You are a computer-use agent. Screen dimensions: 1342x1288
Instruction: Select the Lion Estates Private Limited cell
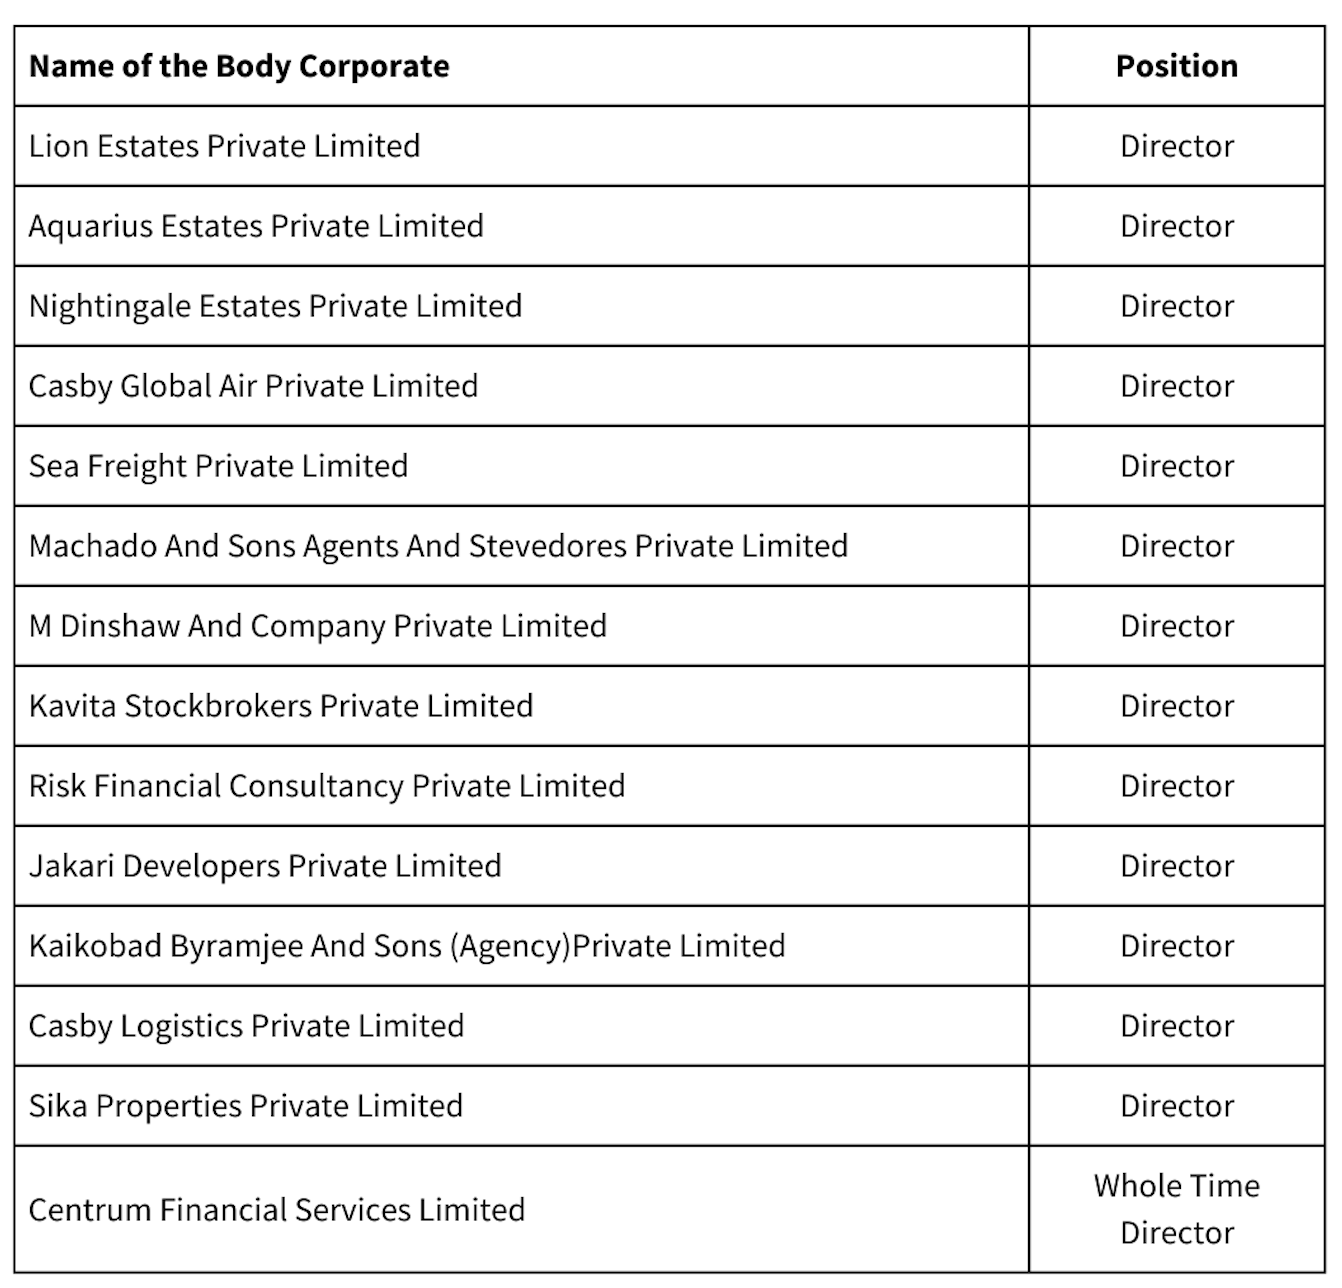[224, 146]
